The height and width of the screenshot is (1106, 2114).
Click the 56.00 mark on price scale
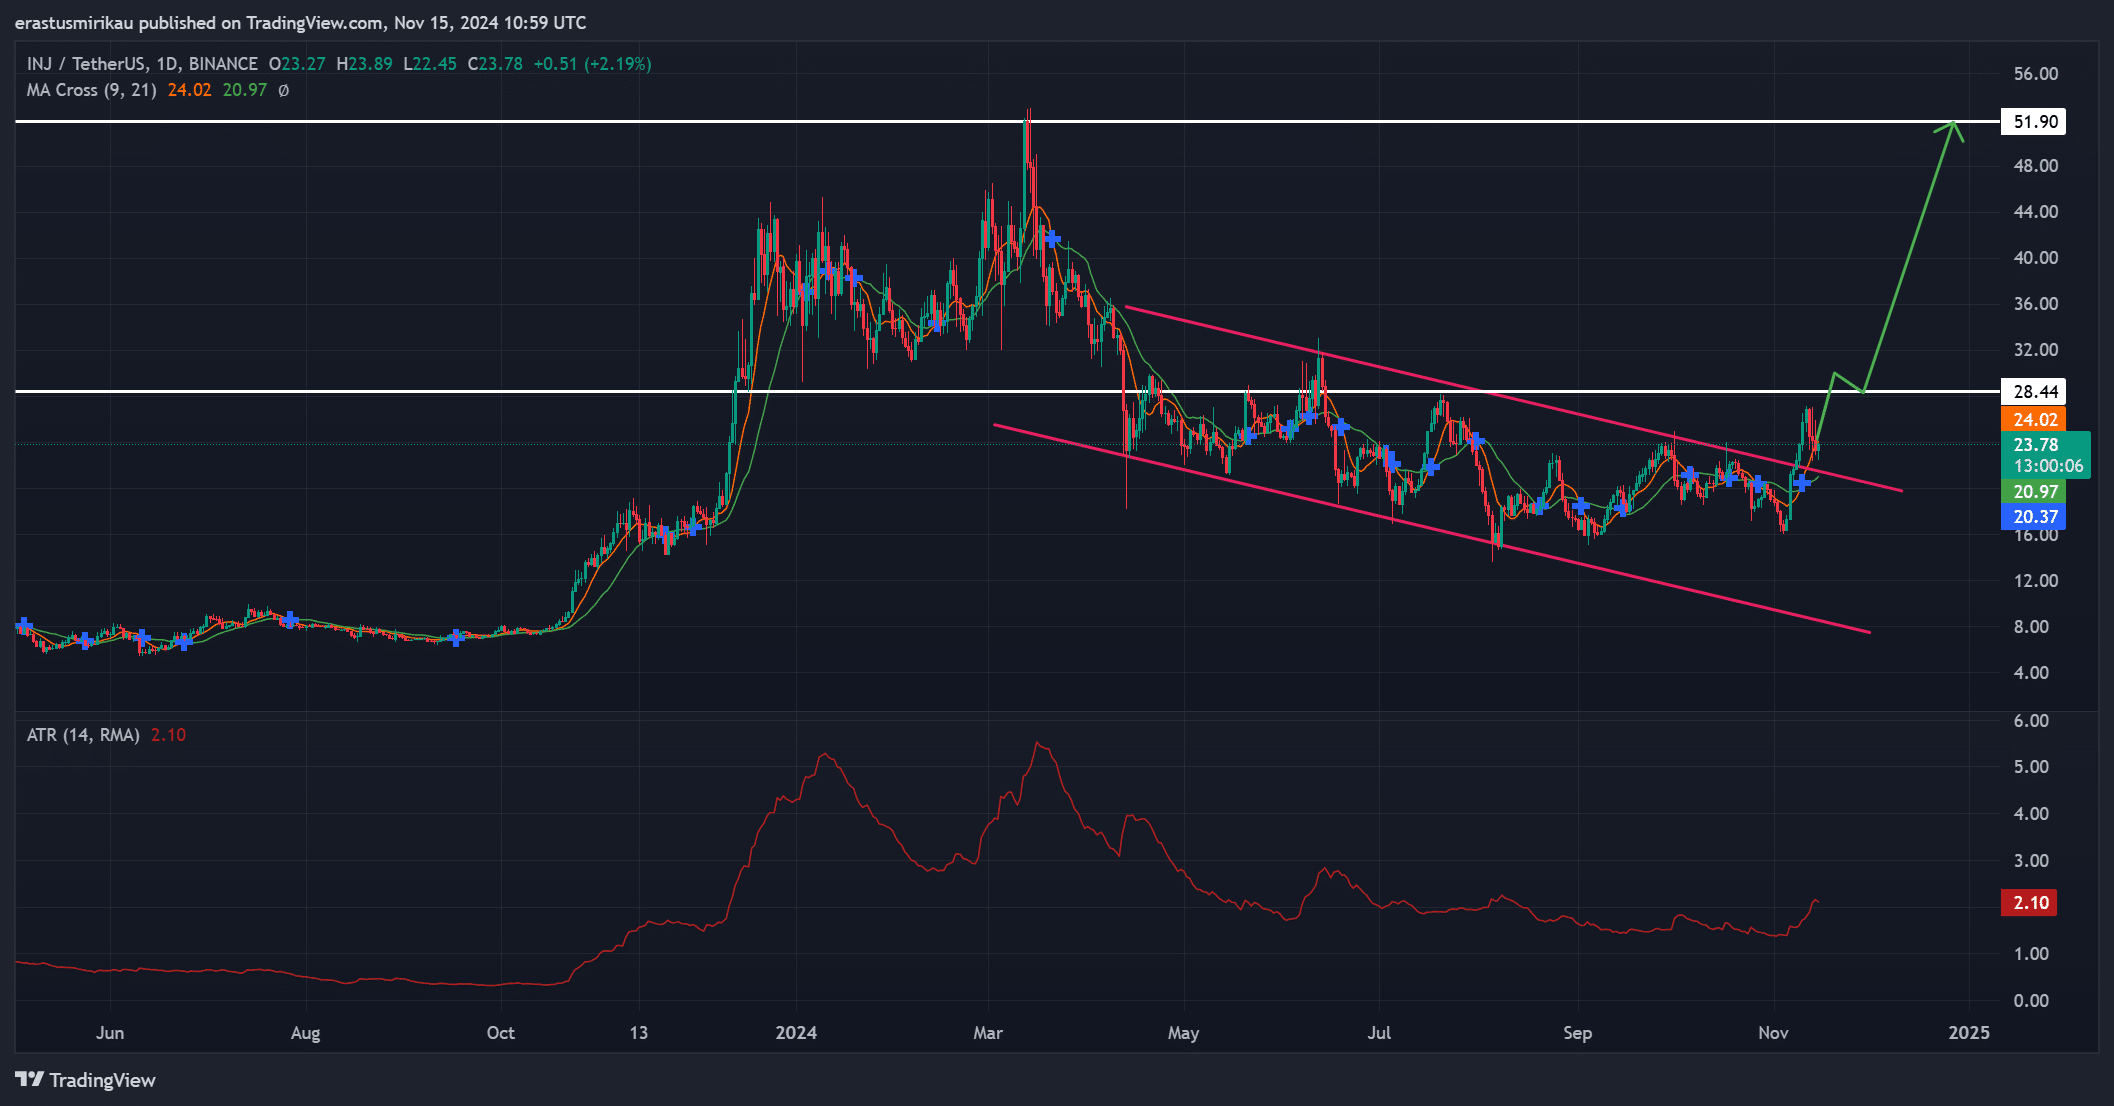2035,74
